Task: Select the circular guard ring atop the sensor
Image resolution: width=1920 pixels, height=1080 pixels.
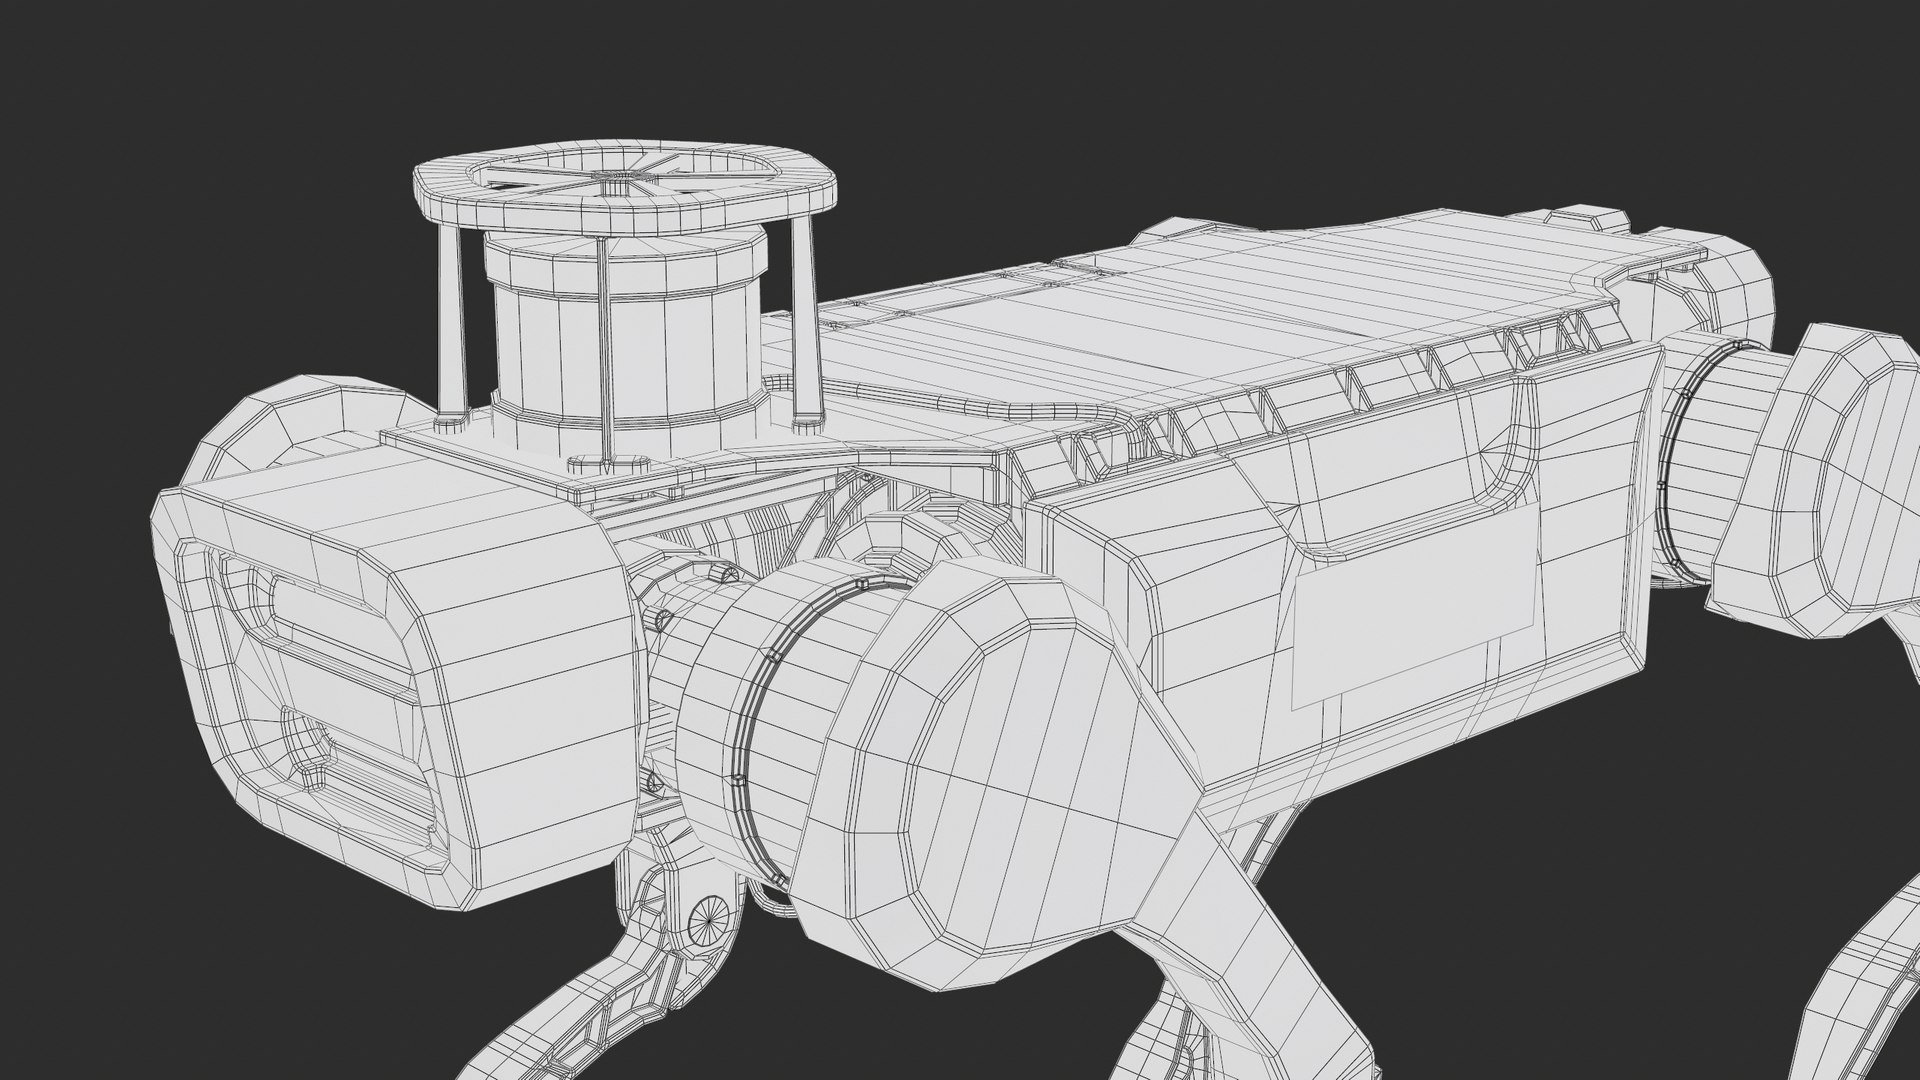Action: coord(625,190)
